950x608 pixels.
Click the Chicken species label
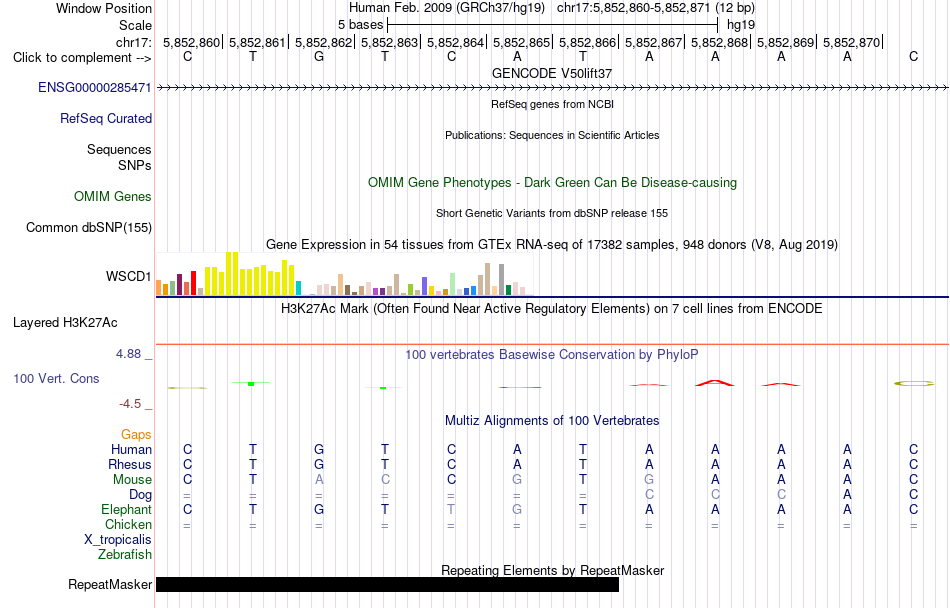point(128,524)
